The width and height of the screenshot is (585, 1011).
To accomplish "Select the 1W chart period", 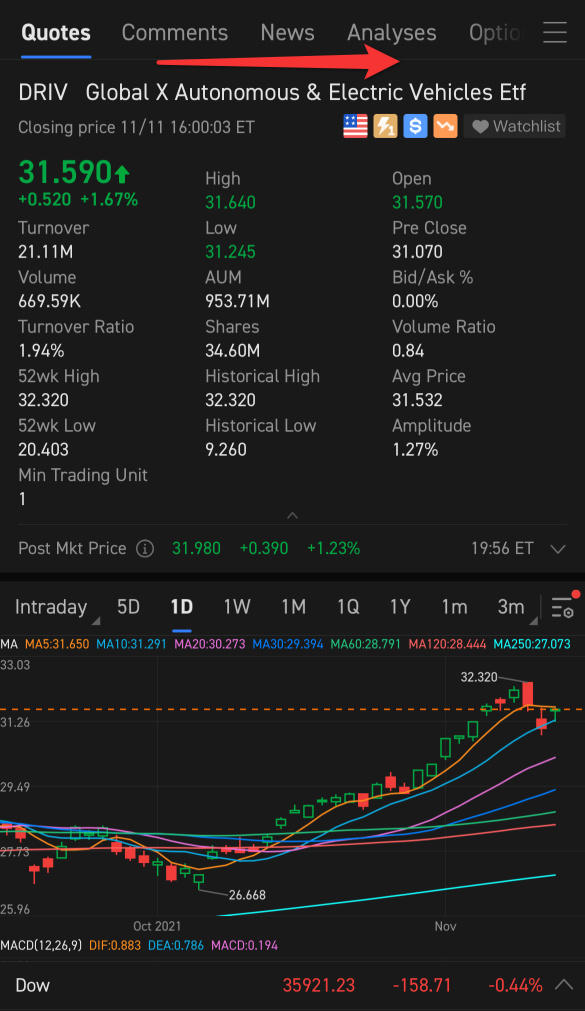I will tap(237, 607).
